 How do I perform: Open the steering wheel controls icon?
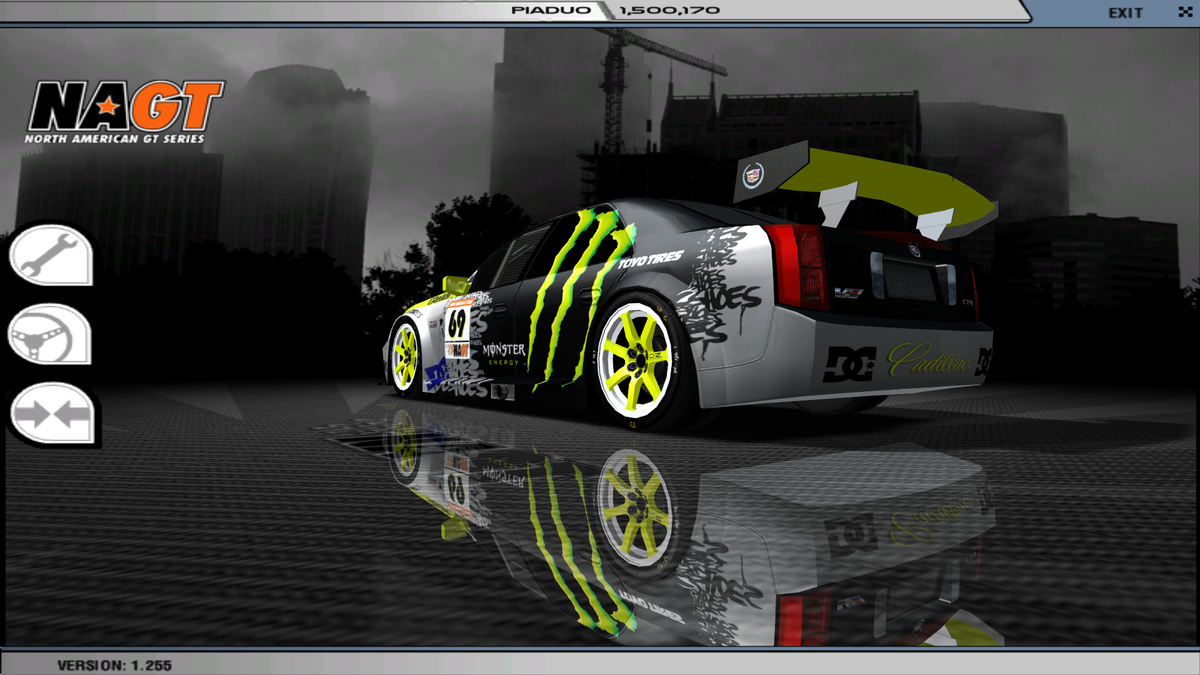50,334
